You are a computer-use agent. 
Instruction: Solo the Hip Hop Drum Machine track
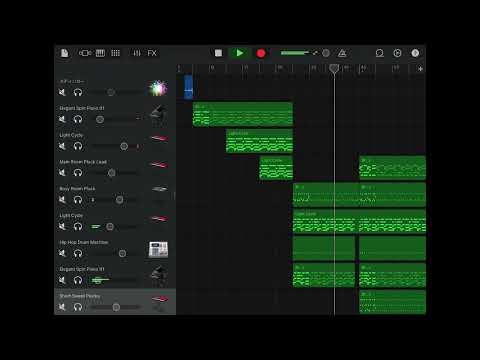(78, 253)
